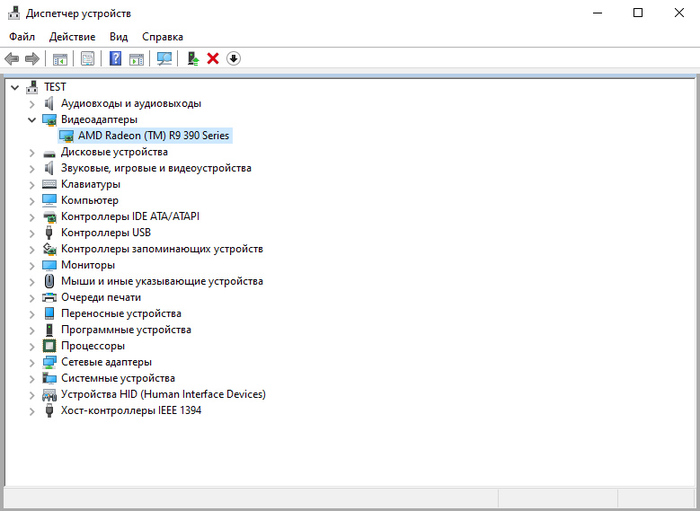Image resolution: width=700 pixels, height=511 pixels.
Task: Expand the Аудиовходы и аудиовыходы node
Action: (x=32, y=103)
